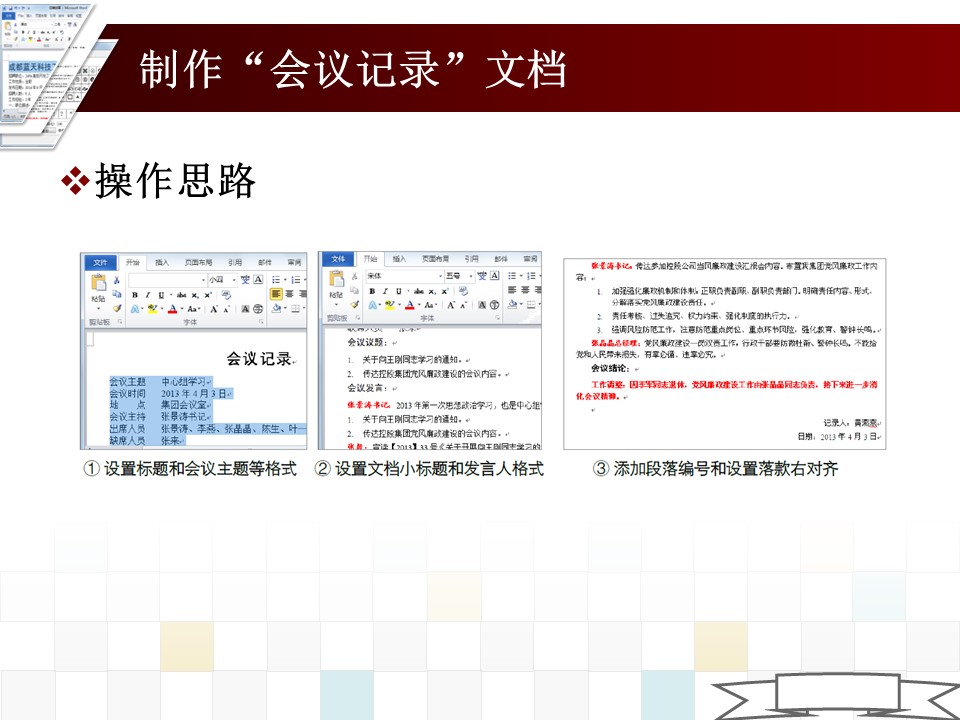
Task: Toggle Italic in step ② screenshot ribbon
Action: point(385,291)
